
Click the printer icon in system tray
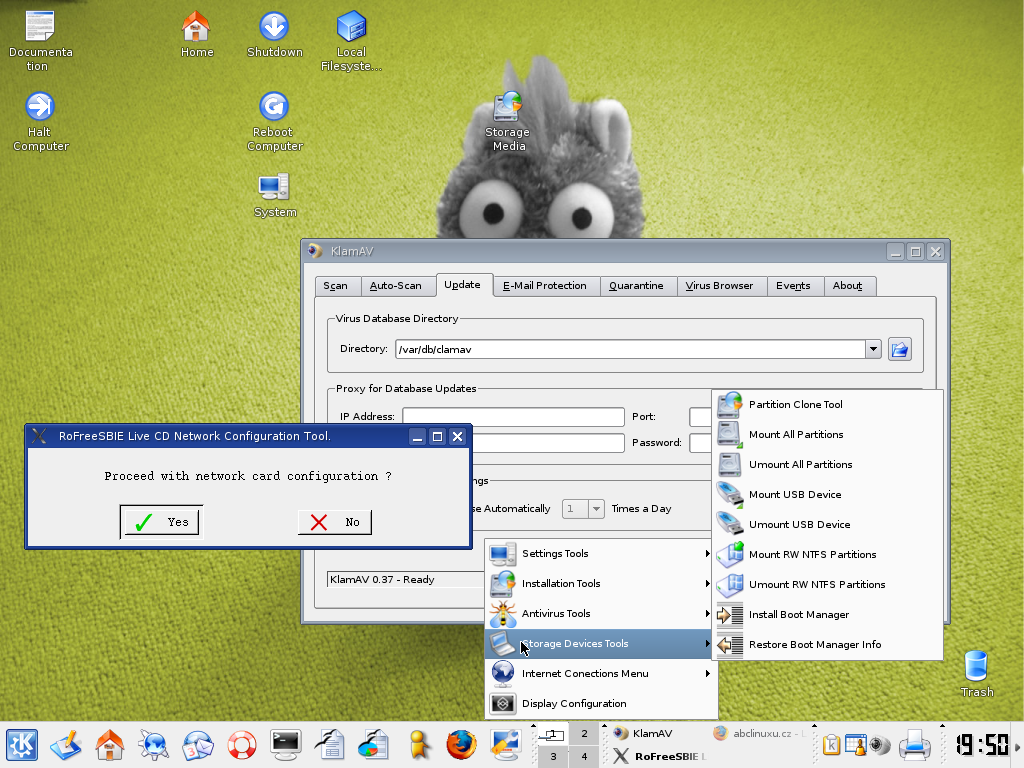914,744
